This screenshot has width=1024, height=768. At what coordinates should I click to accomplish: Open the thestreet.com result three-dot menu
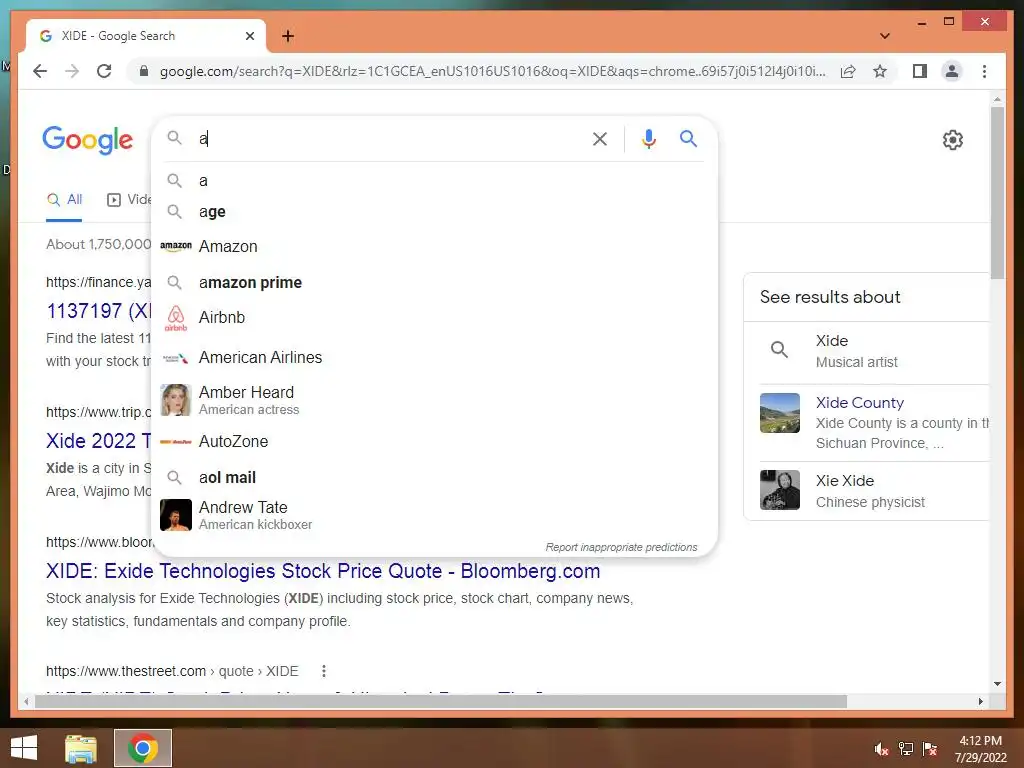click(x=323, y=671)
